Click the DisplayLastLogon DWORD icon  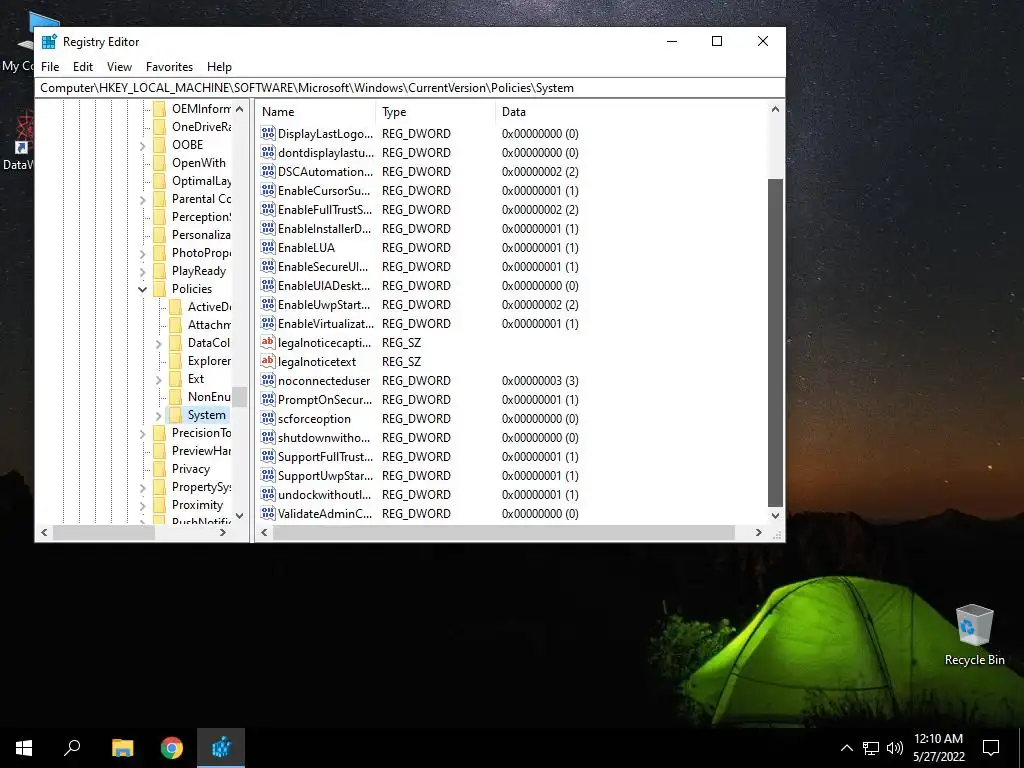click(268, 133)
